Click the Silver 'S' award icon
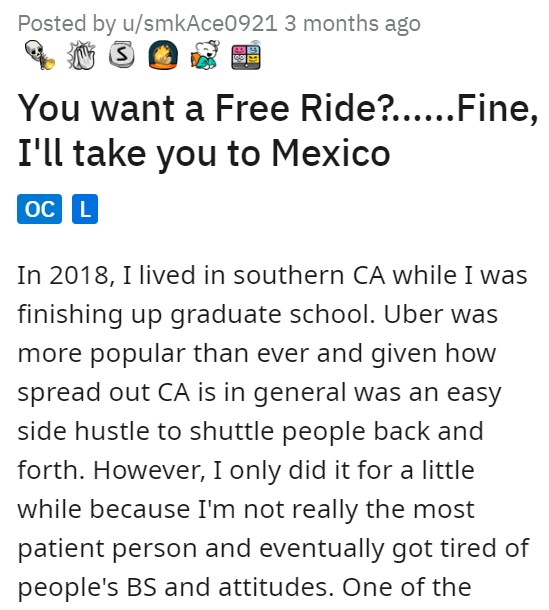 click(x=122, y=54)
